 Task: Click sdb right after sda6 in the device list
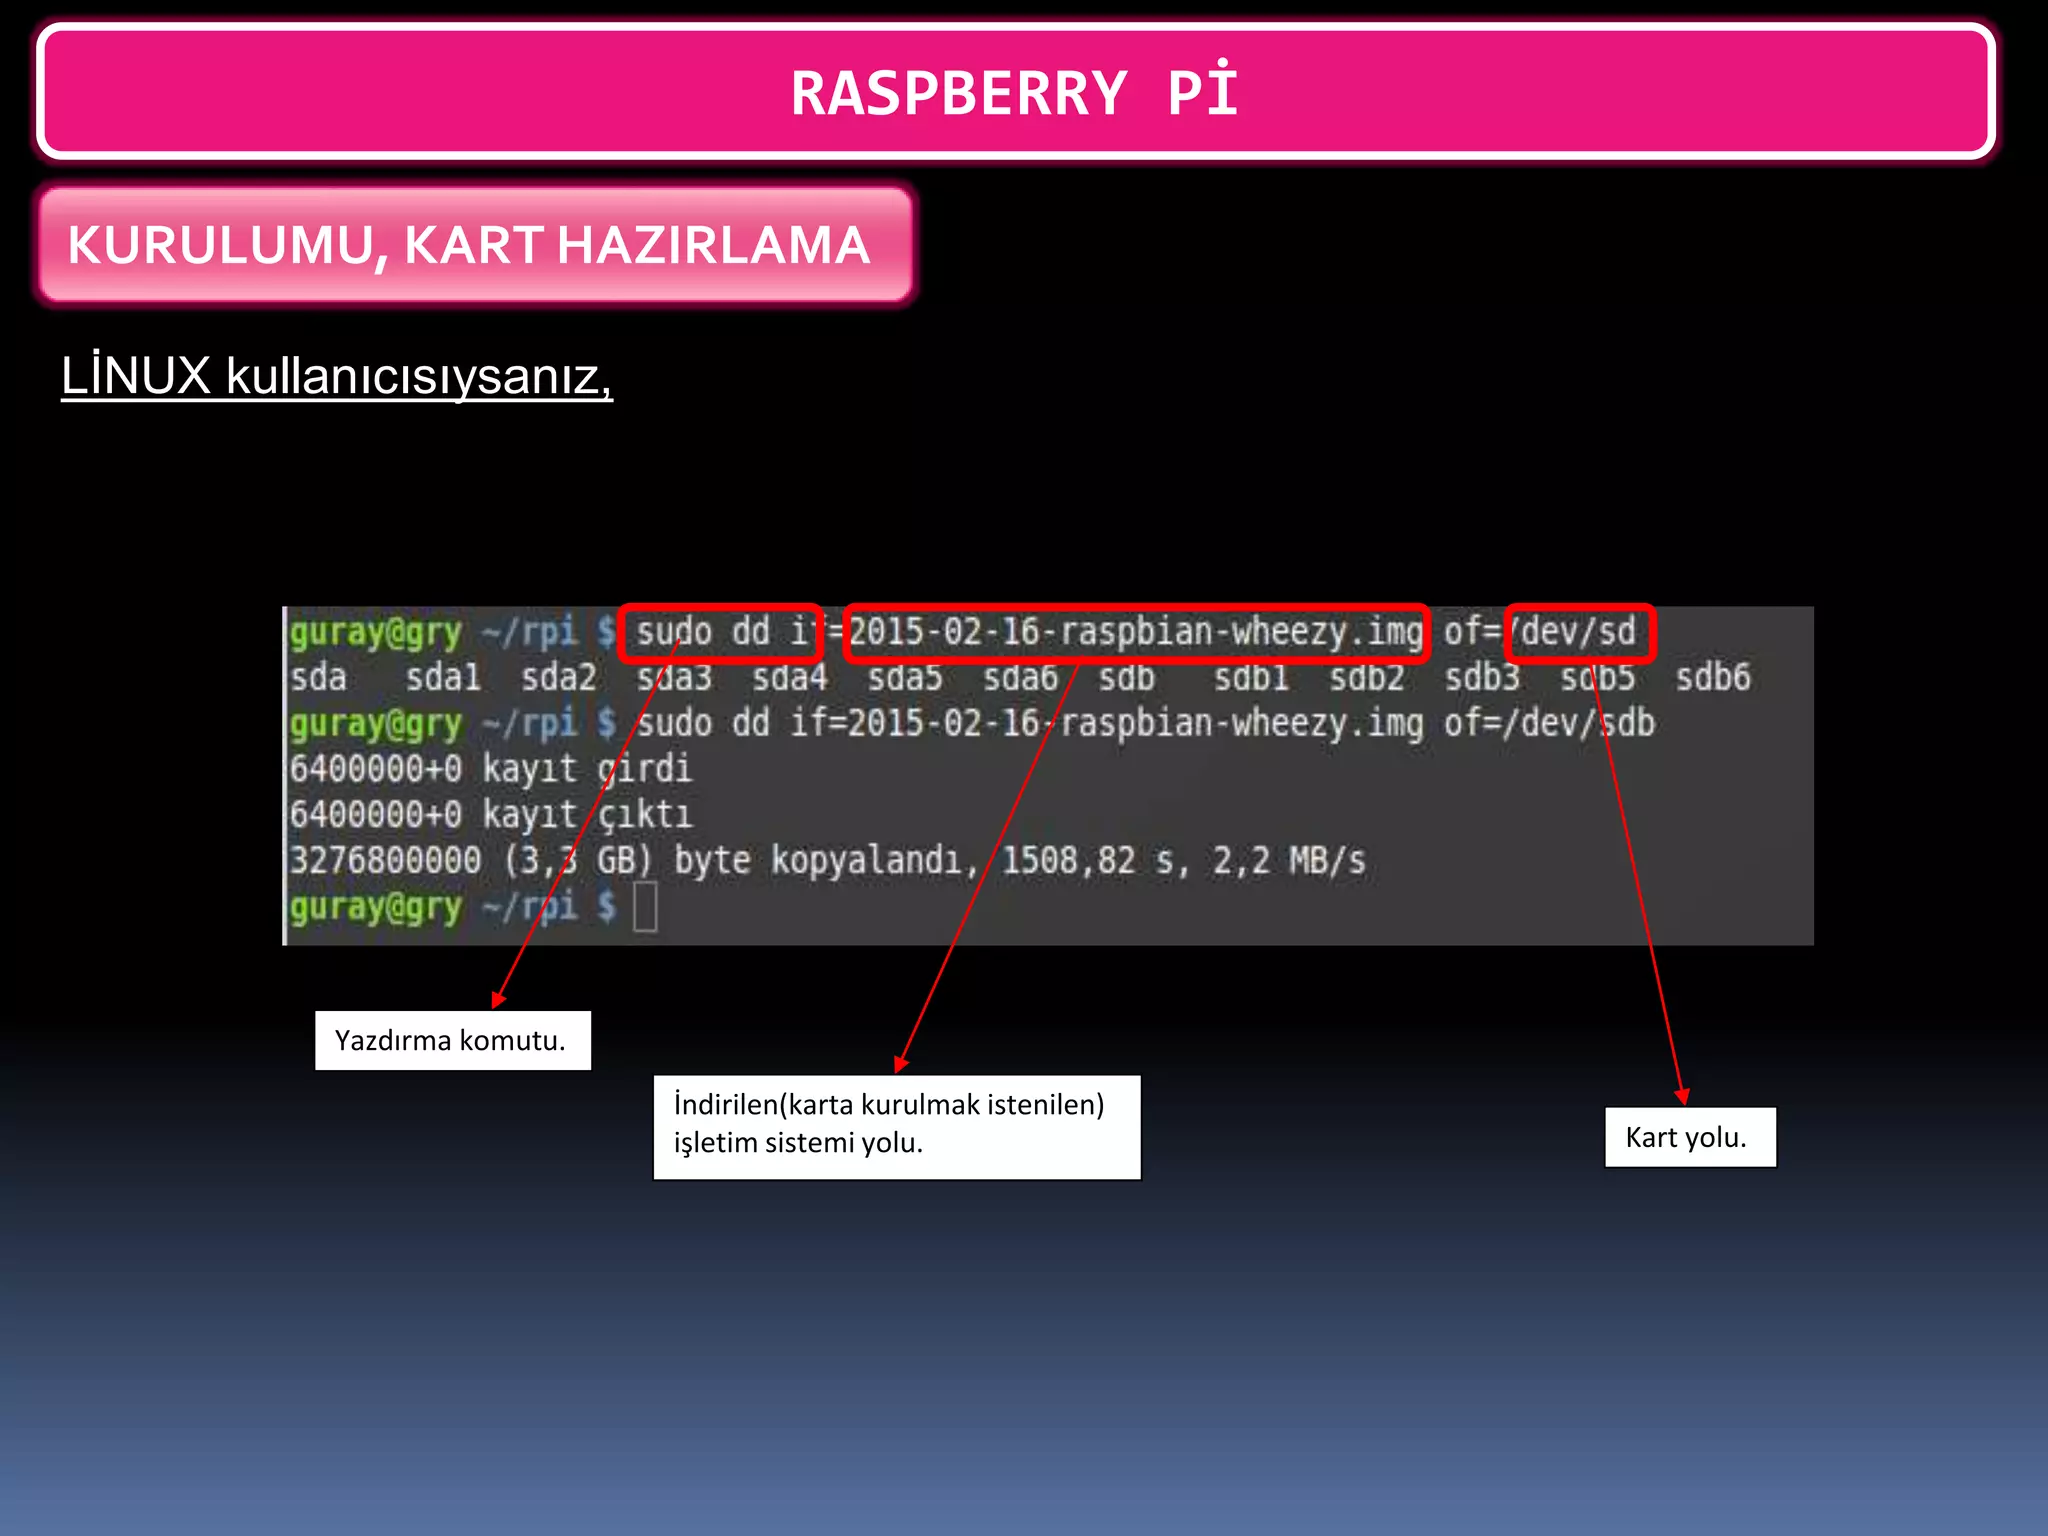click(x=1127, y=678)
